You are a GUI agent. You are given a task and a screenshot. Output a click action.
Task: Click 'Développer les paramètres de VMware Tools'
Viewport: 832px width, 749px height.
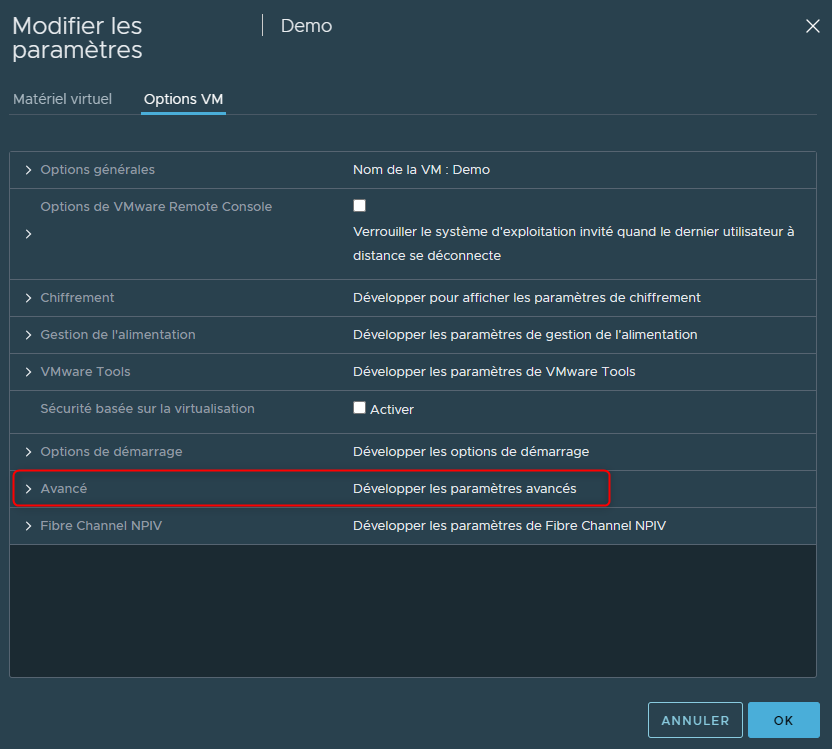pos(494,372)
